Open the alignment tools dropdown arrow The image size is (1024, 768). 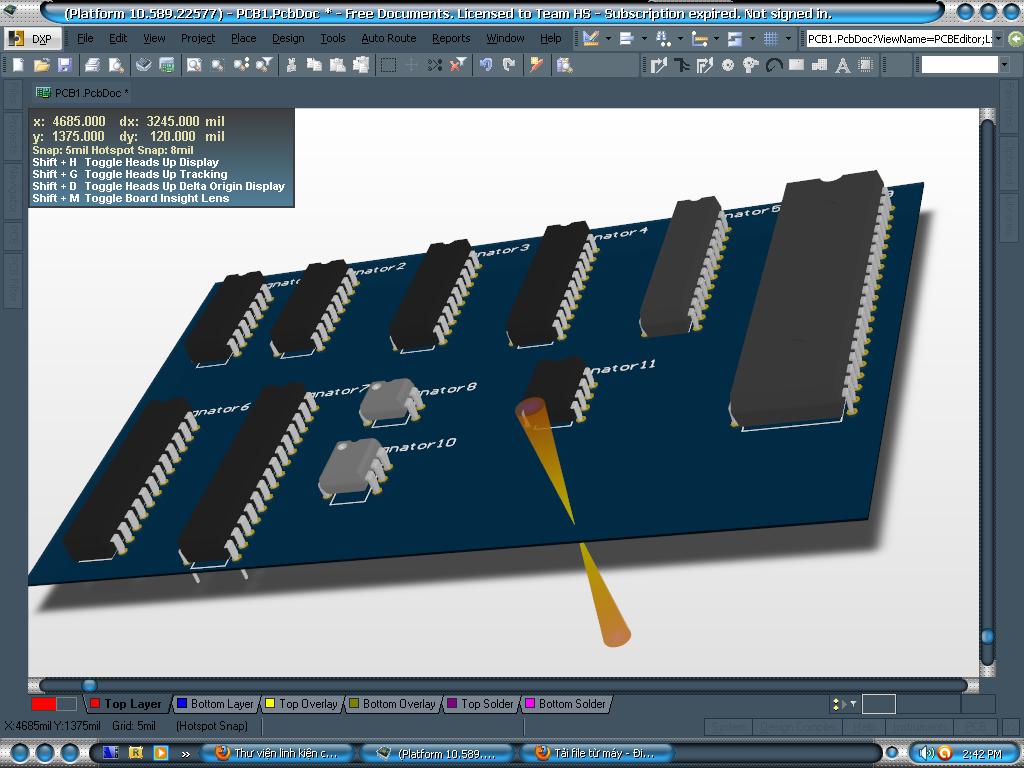644,39
